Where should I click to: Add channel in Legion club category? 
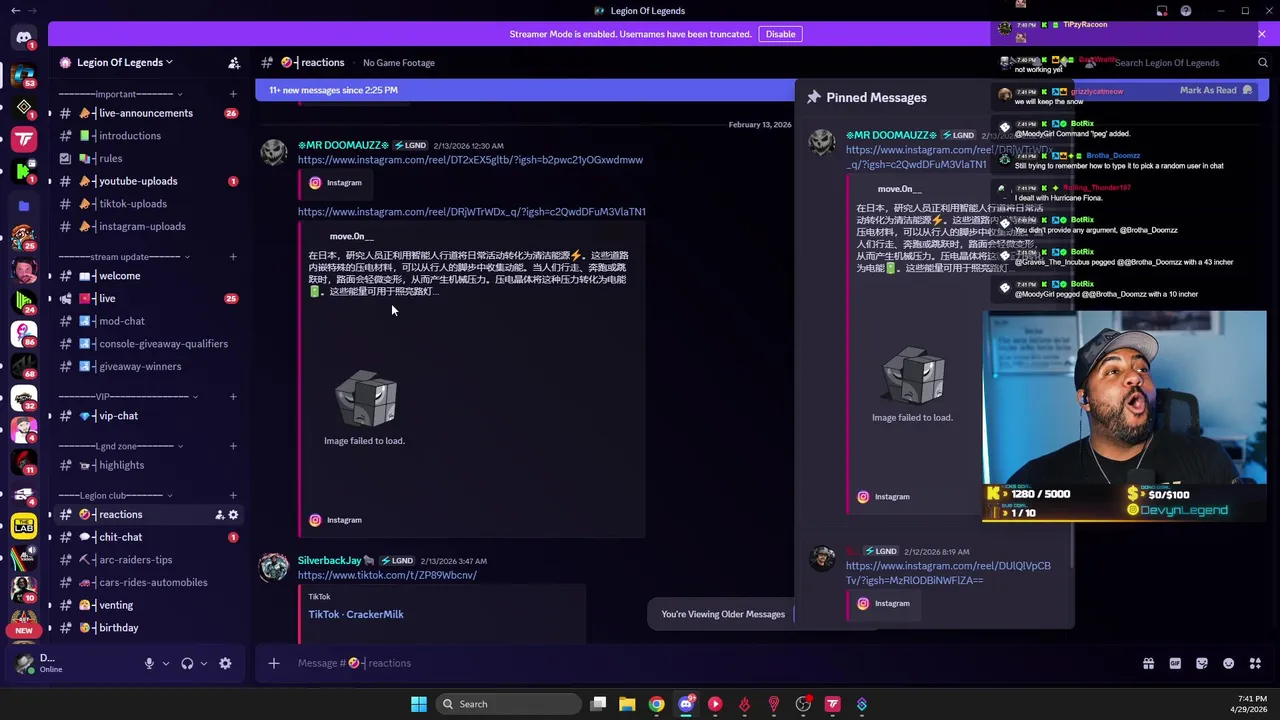pyautogui.click(x=233, y=495)
